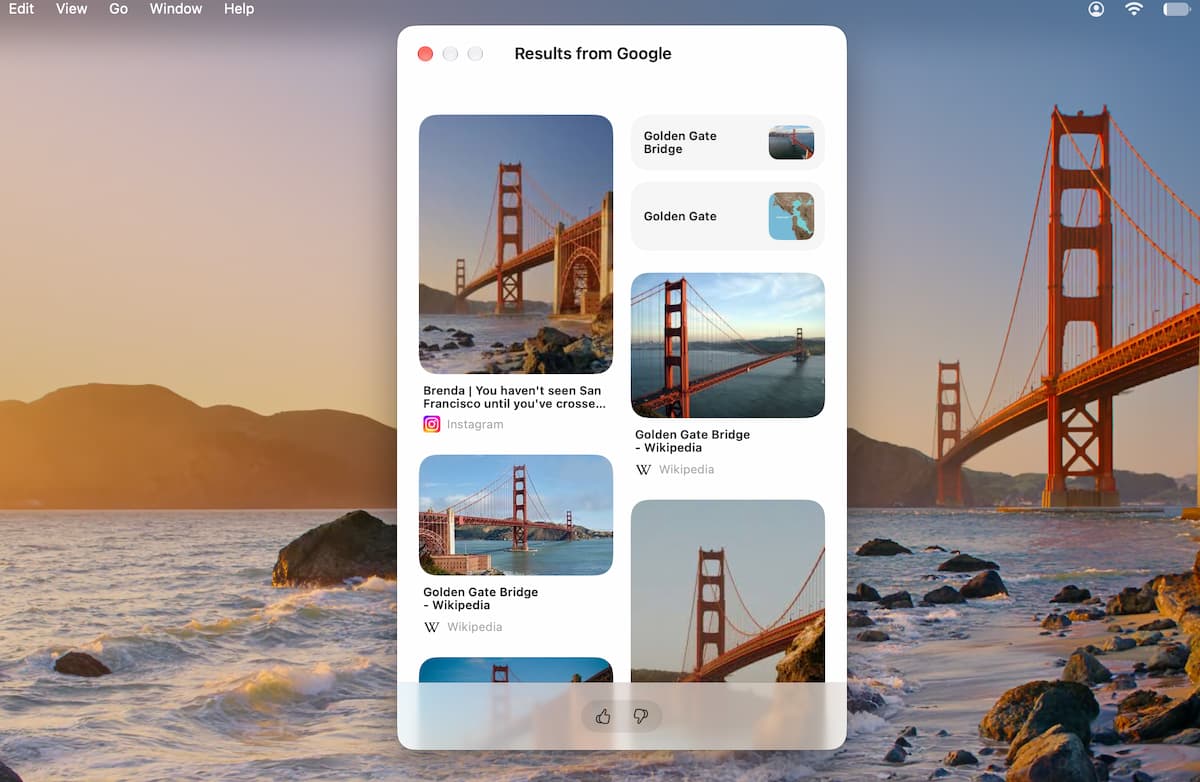The height and width of the screenshot is (782, 1200).
Task: Open the tall bridge tower photo against gray sky
Action: [728, 591]
